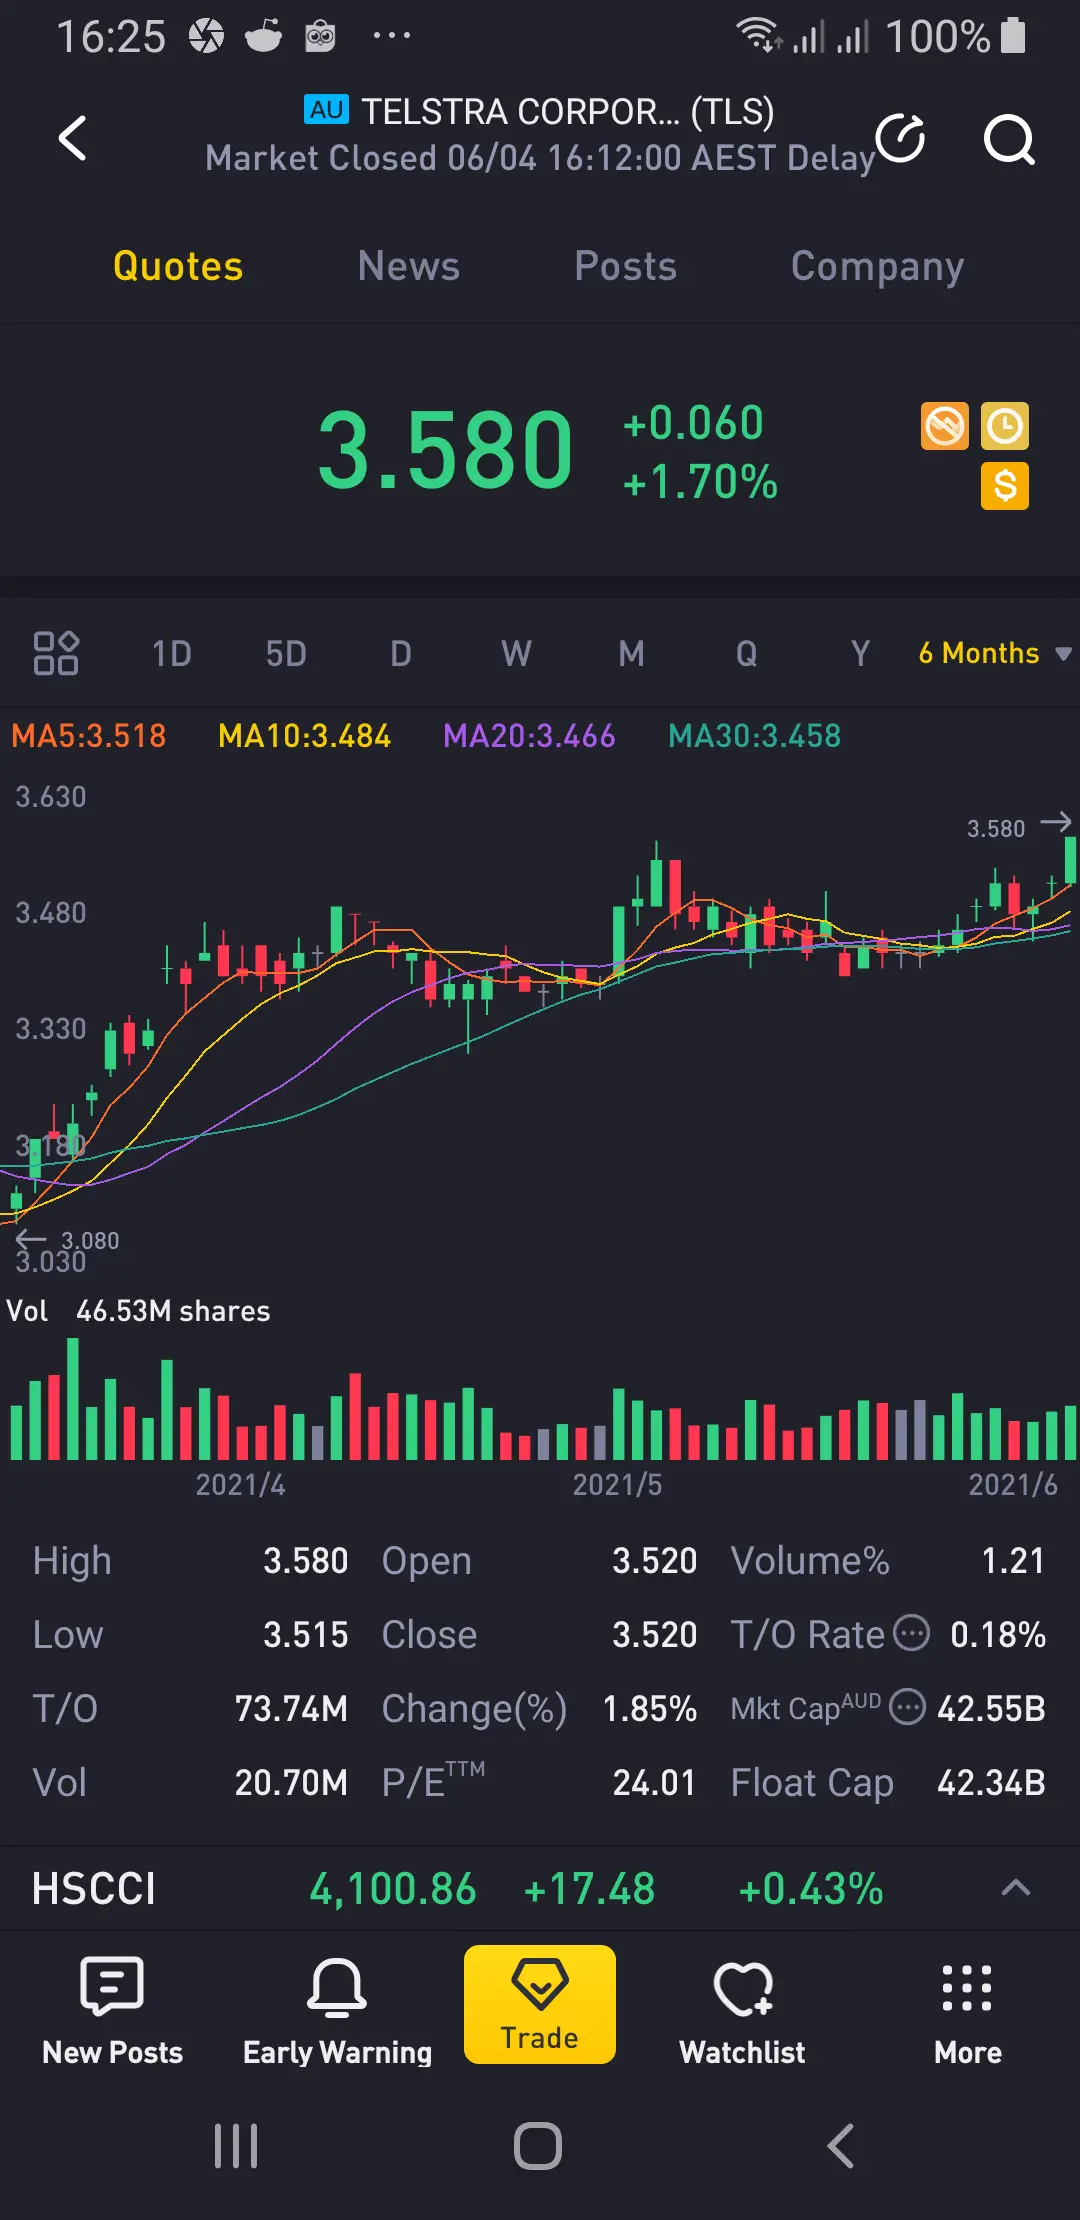Open New Posts in bottom bar

pyautogui.click(x=112, y=2010)
